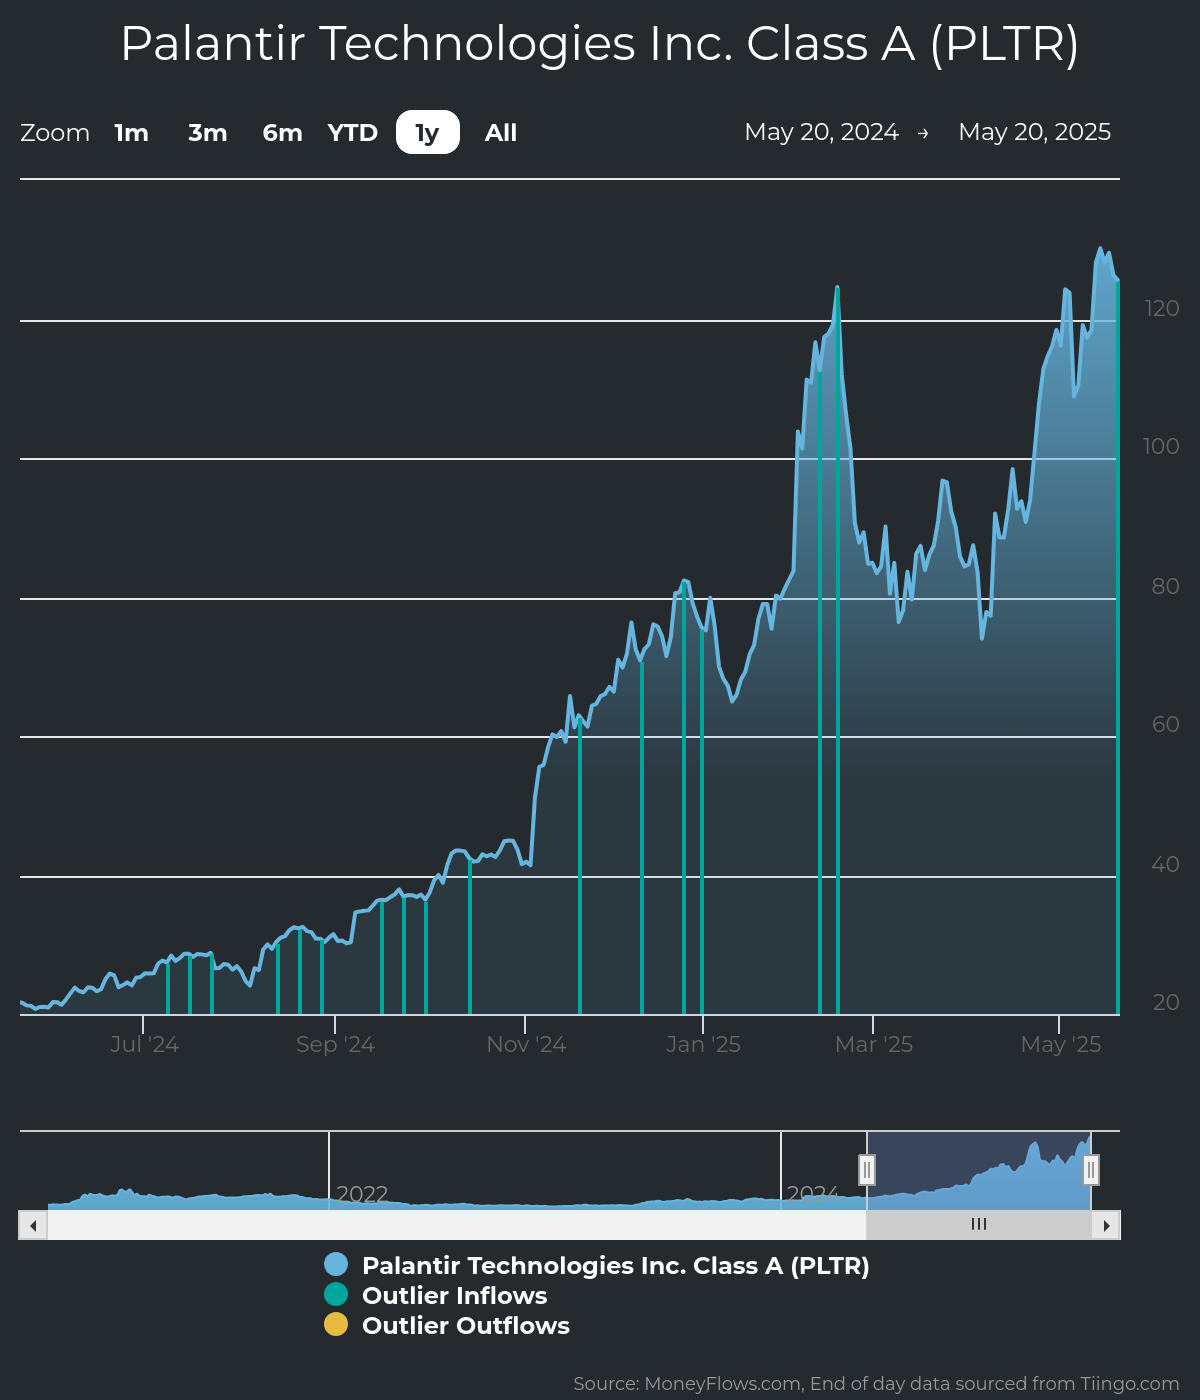Click the Nov '24 axis label

526,1045
